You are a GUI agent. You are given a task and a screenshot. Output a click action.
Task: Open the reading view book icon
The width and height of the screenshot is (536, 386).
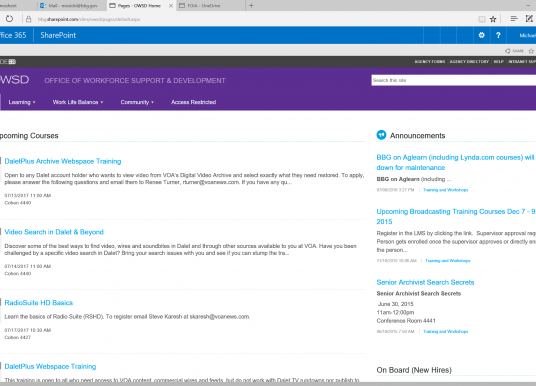tap(482, 19)
